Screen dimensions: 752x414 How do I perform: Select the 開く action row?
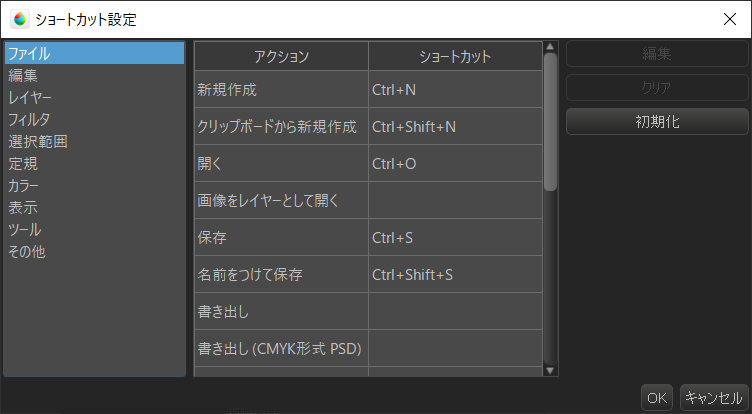[281, 163]
